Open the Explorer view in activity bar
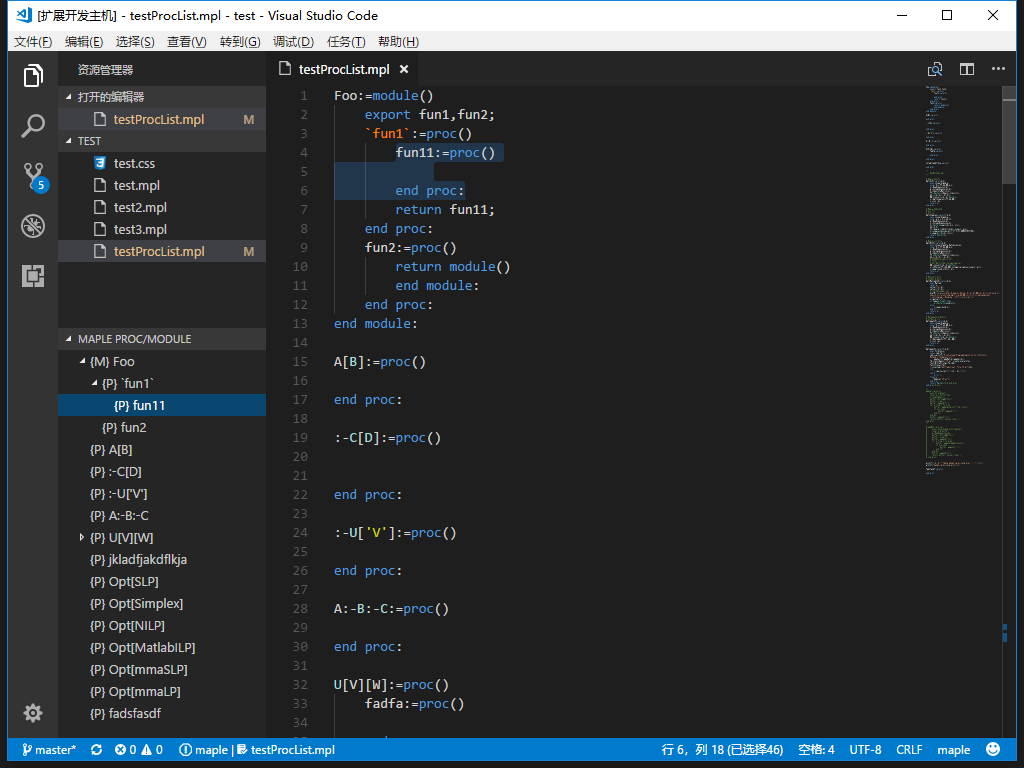This screenshot has width=1024, height=768. pyautogui.click(x=33, y=76)
